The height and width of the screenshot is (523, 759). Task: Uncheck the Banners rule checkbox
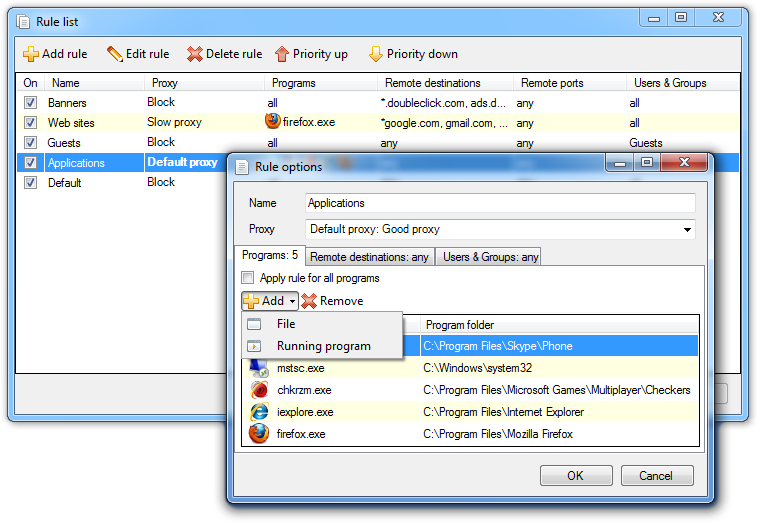tap(30, 103)
